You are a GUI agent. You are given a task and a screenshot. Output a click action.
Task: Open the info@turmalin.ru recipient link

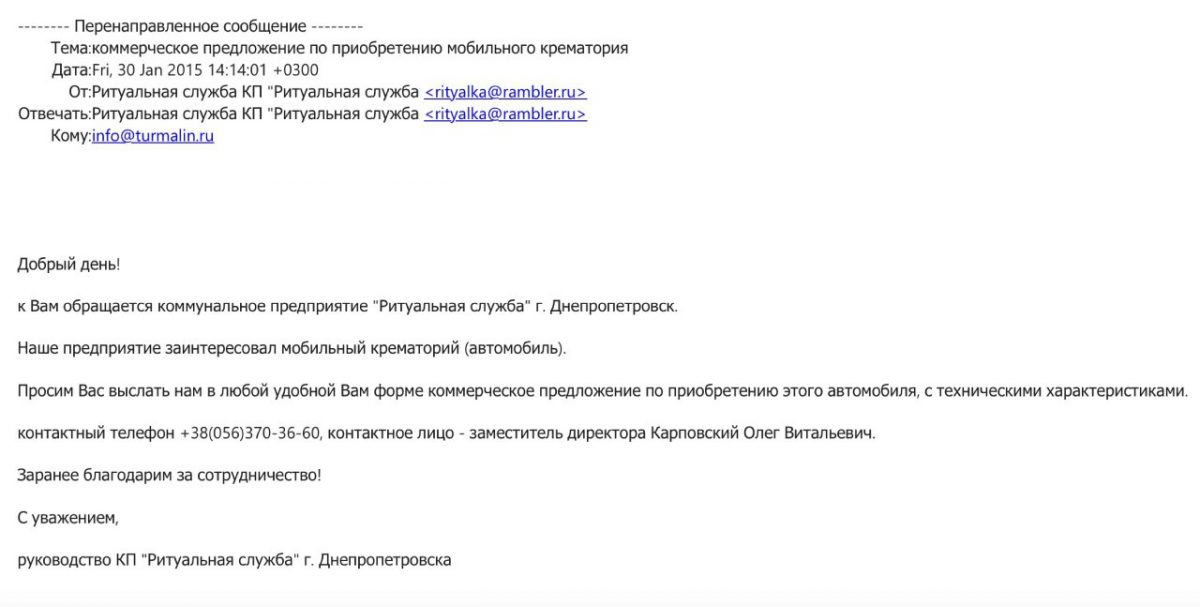click(x=153, y=136)
